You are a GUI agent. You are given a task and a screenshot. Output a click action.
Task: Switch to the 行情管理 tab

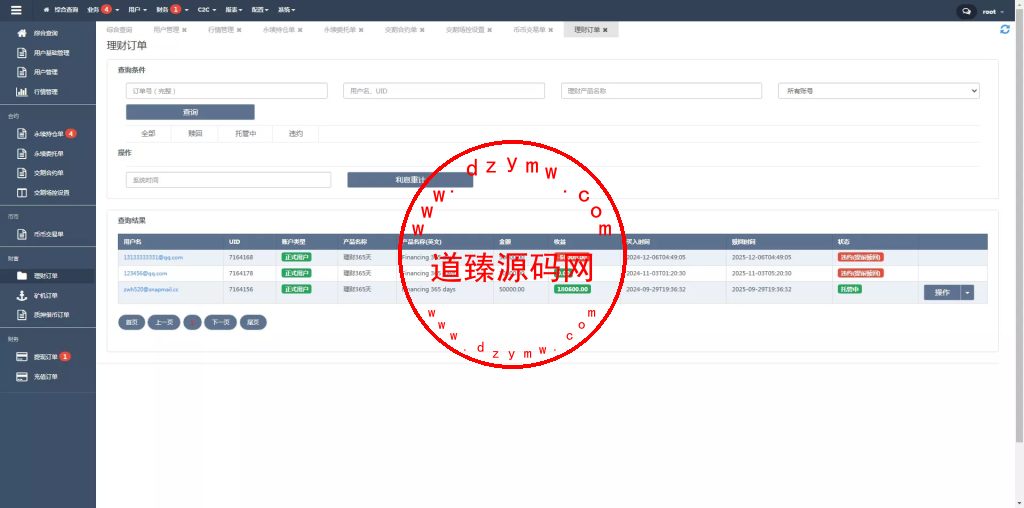click(221, 30)
